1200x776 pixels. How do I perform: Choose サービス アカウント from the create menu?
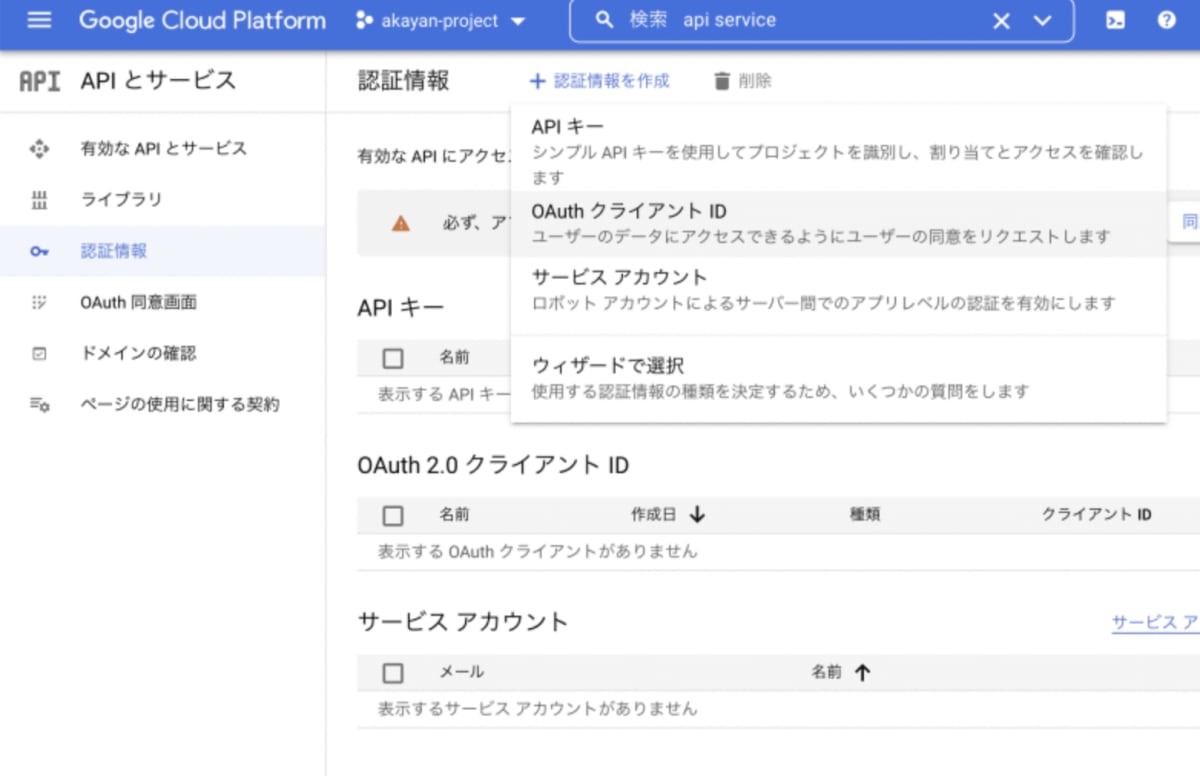pyautogui.click(x=619, y=277)
